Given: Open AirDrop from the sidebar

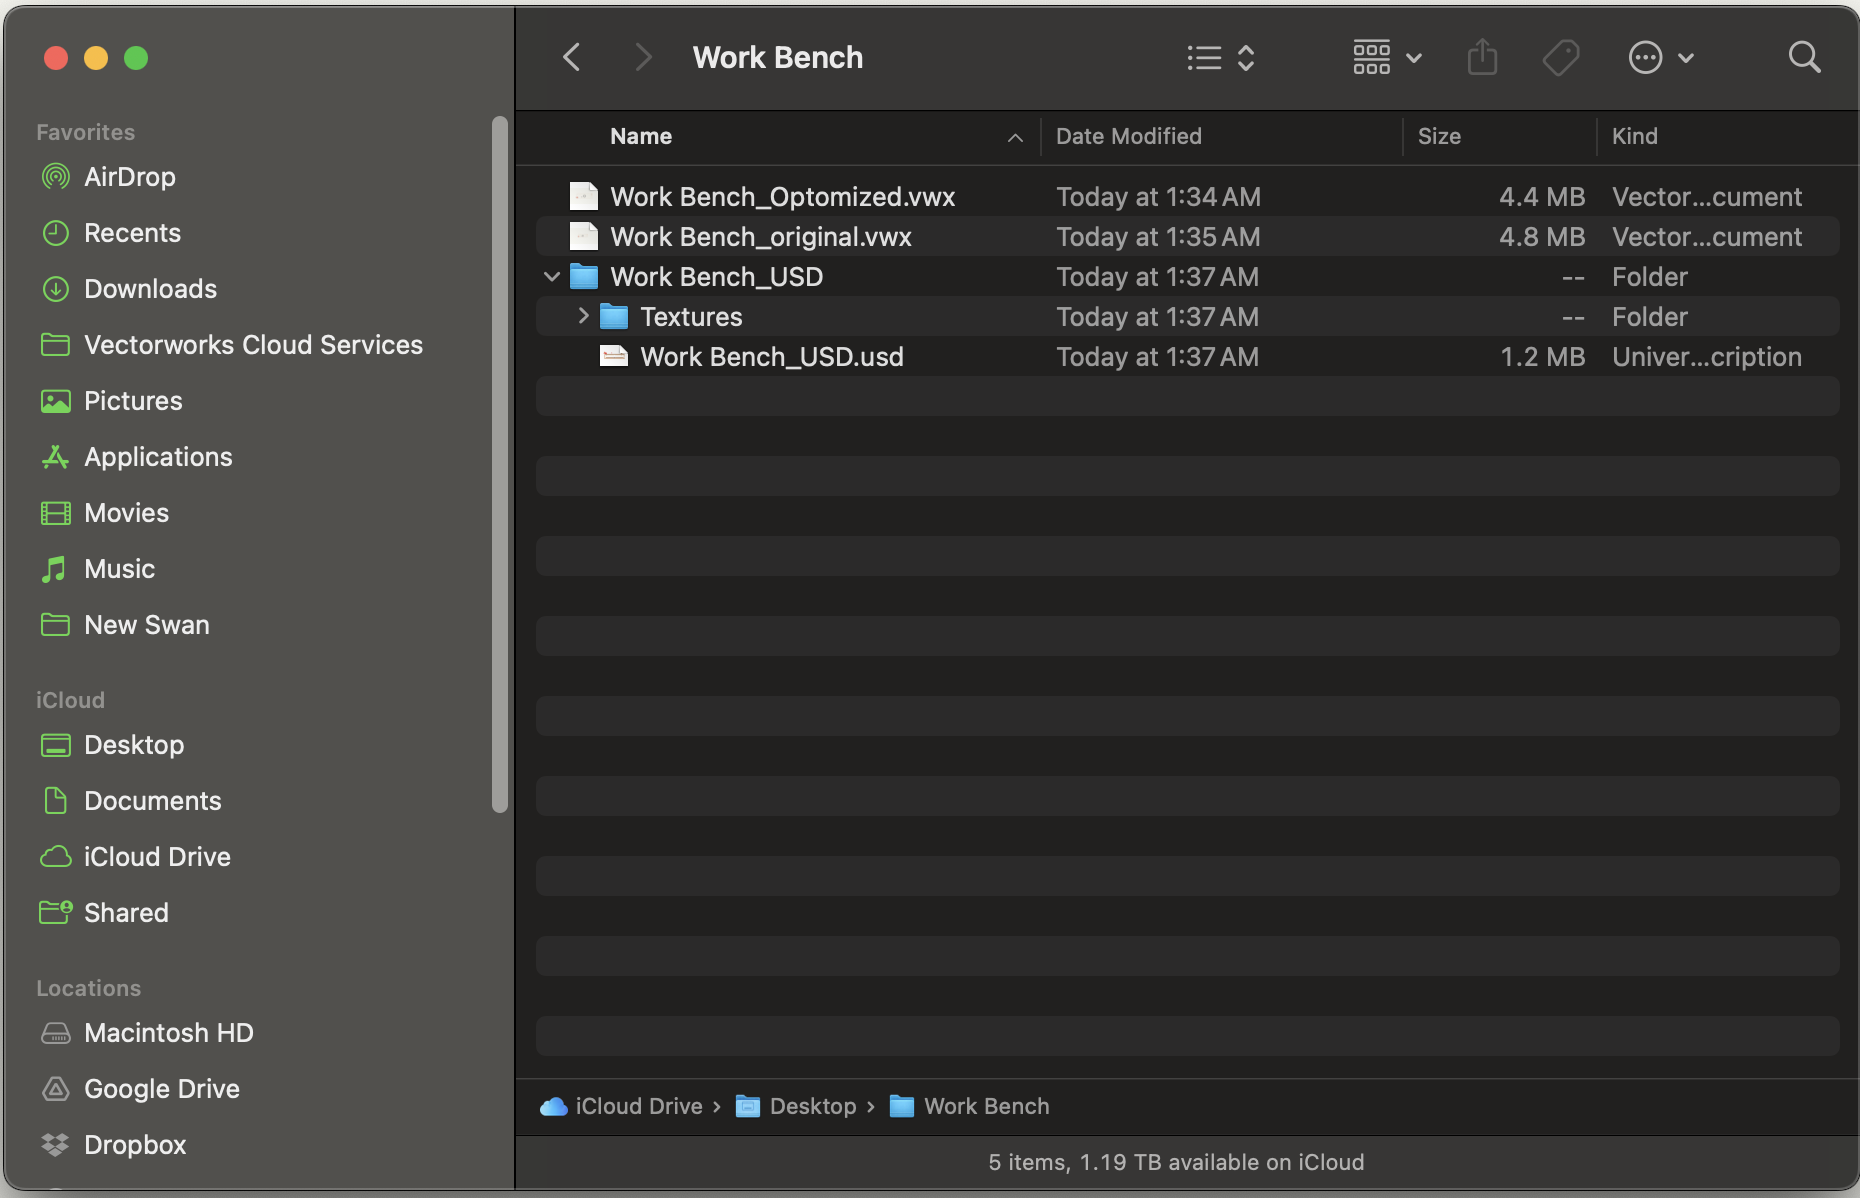Looking at the screenshot, I should click(x=129, y=177).
